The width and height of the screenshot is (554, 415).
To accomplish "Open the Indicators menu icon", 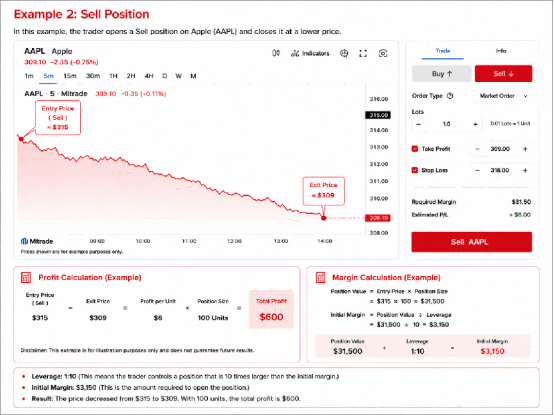I will (x=295, y=53).
